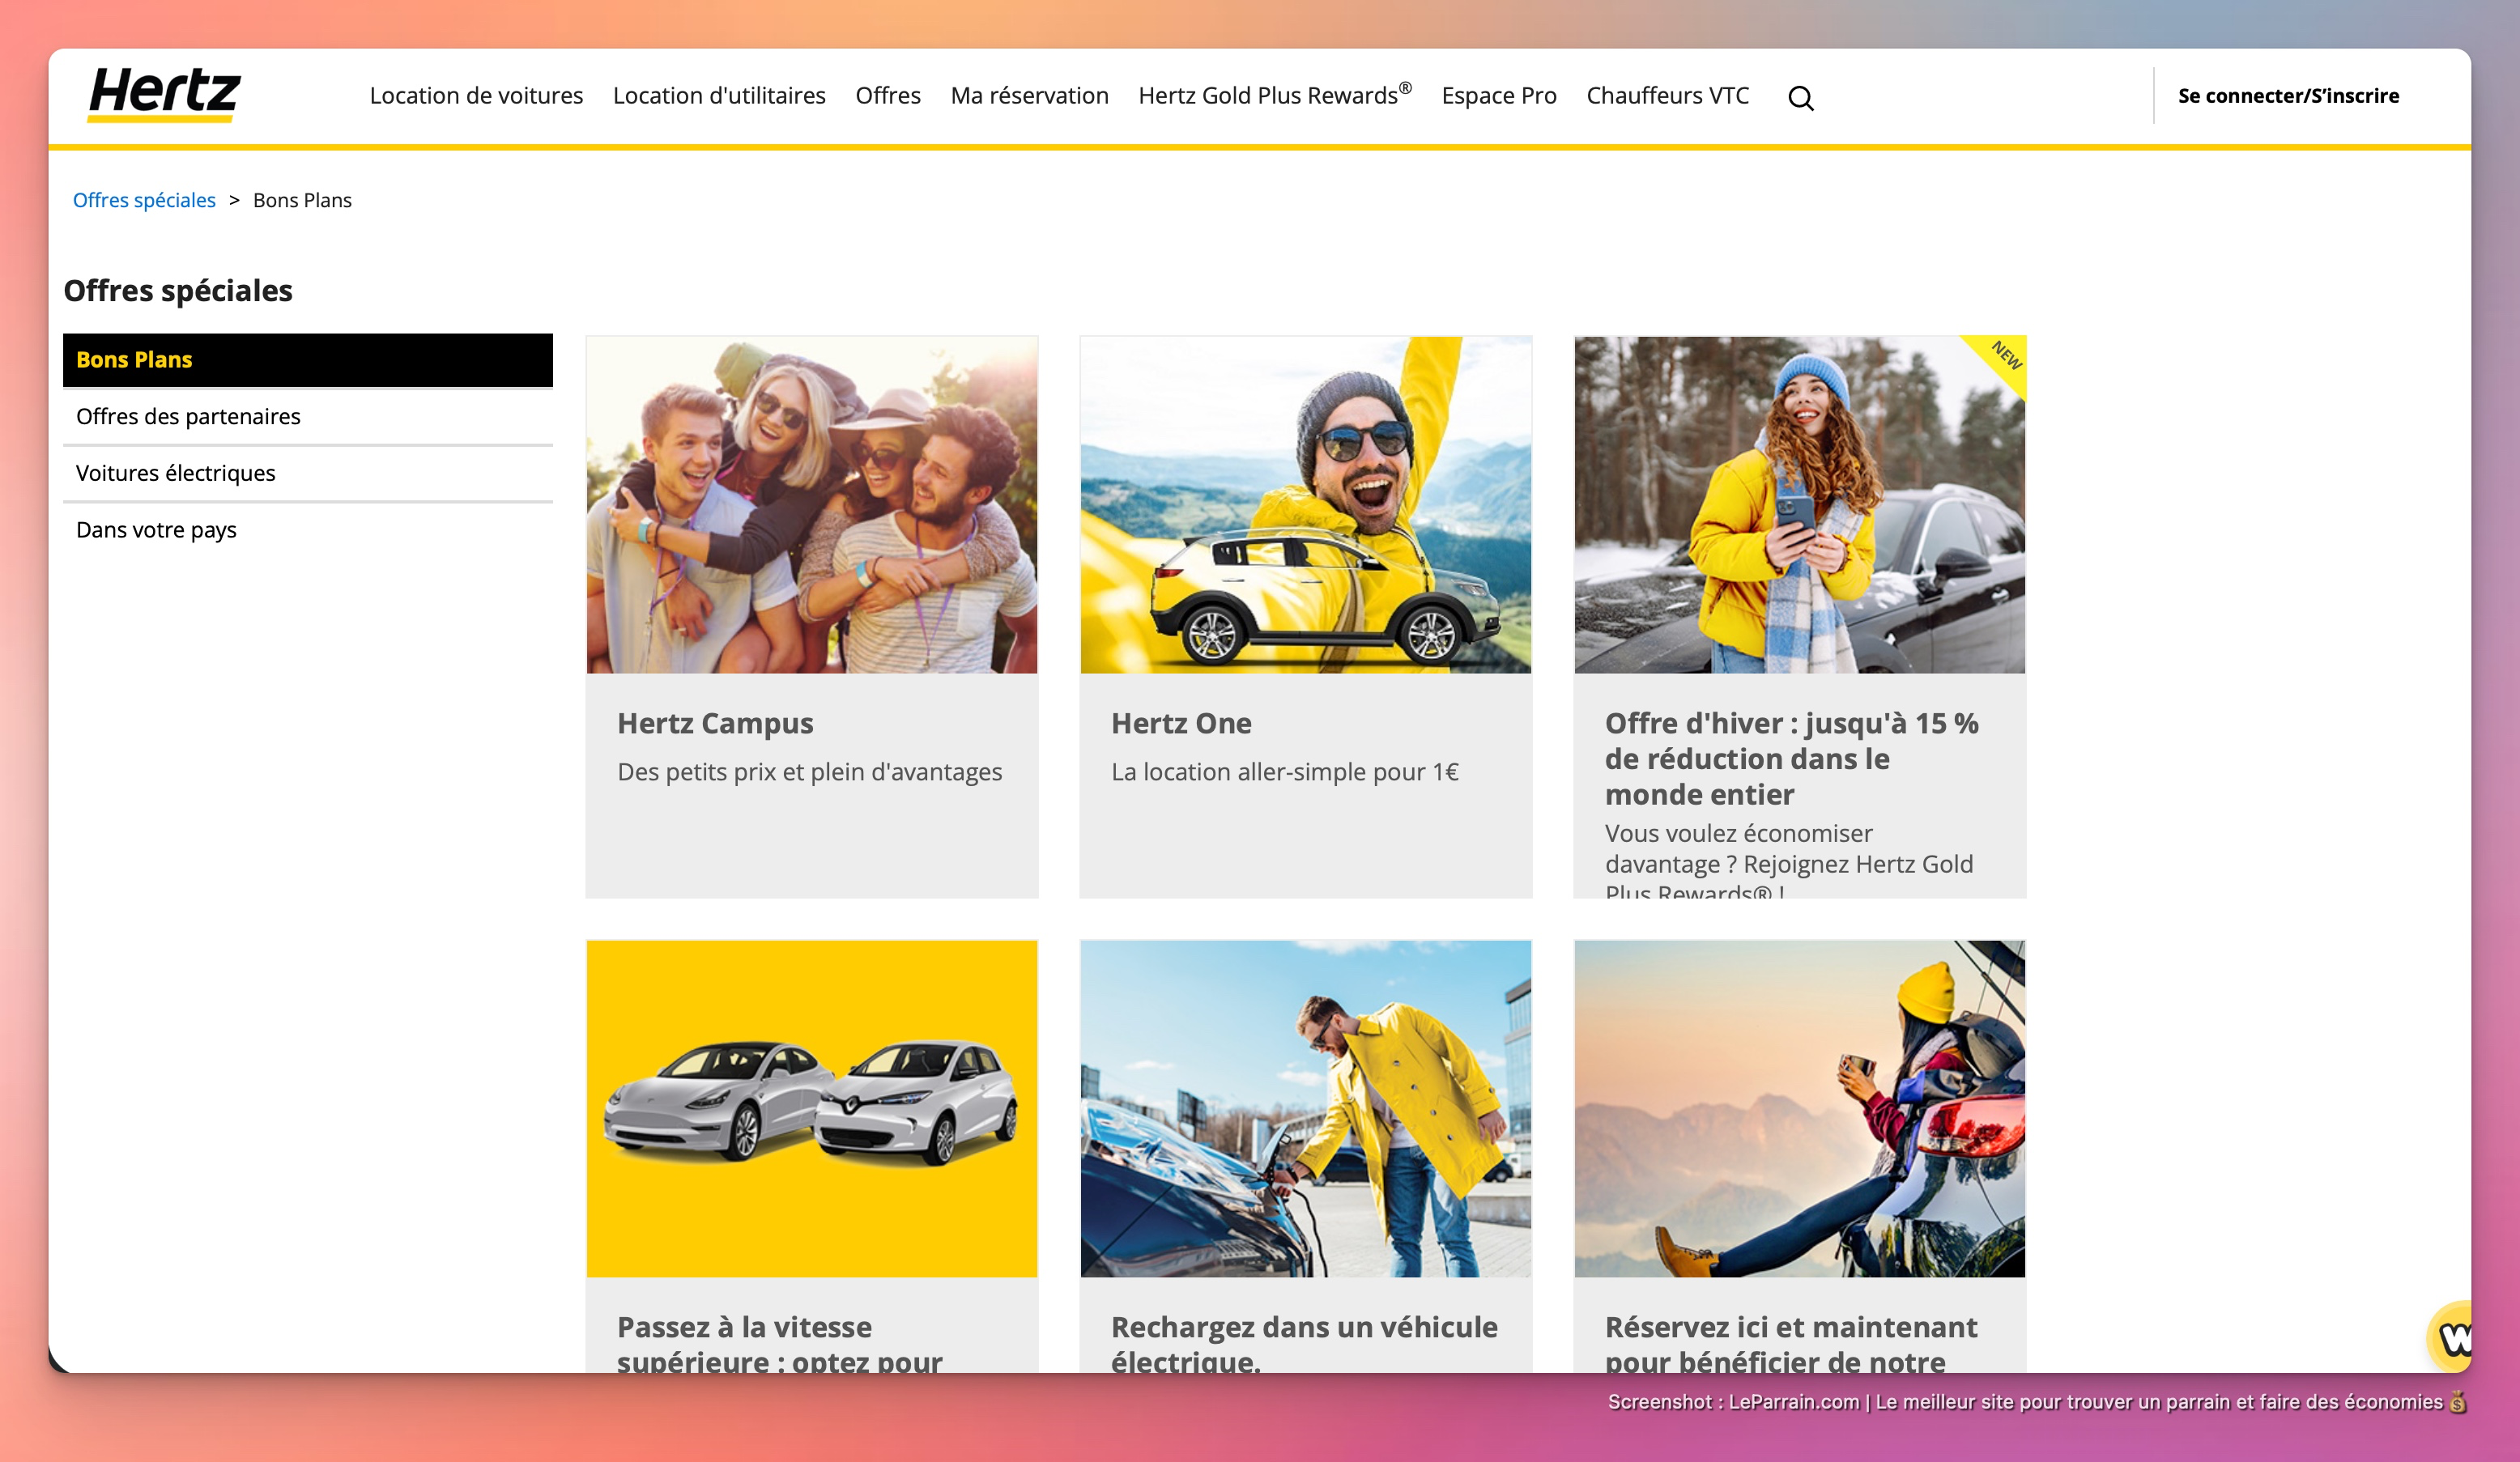Open Chauffeurs VTC page
Screen dimensions: 2520x1462
(x=1667, y=96)
